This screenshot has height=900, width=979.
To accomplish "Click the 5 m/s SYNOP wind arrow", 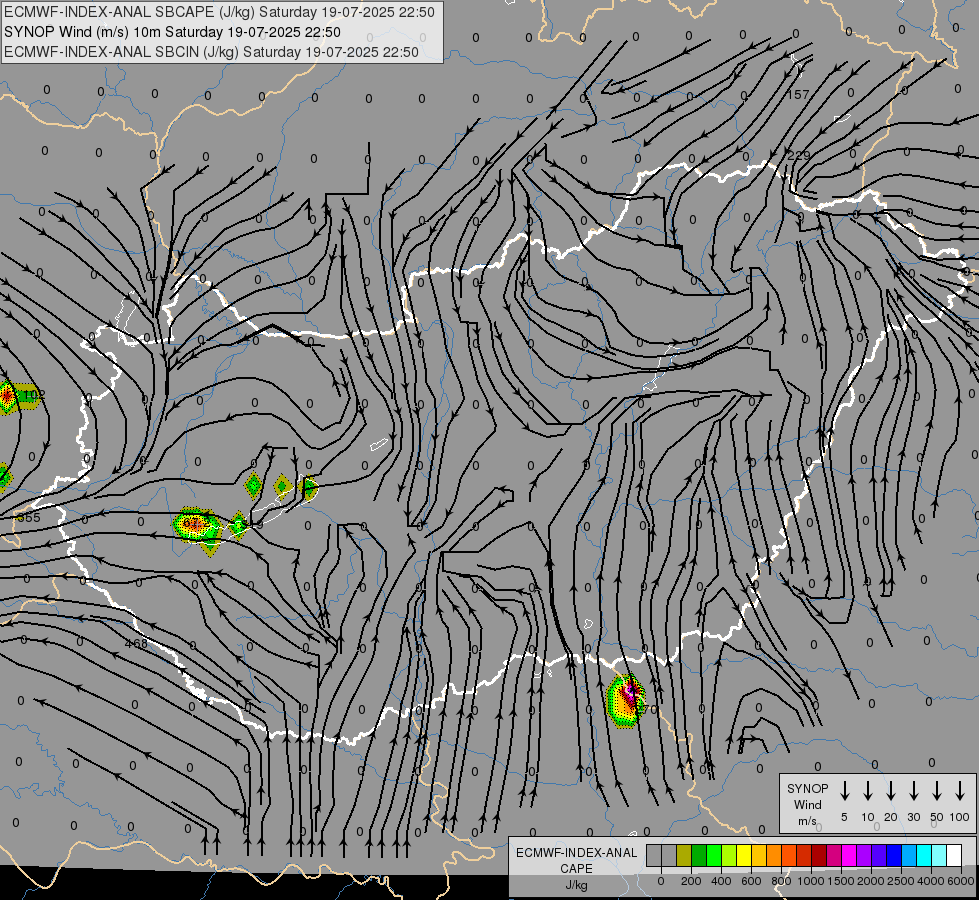I will click(844, 791).
